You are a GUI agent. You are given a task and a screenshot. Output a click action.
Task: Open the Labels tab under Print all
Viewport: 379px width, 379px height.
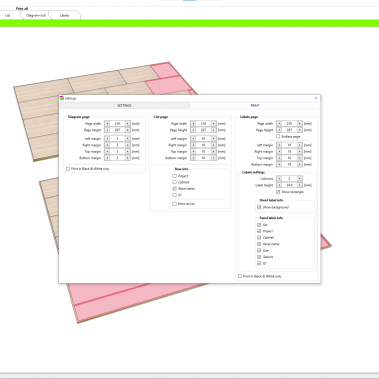coord(64,15)
